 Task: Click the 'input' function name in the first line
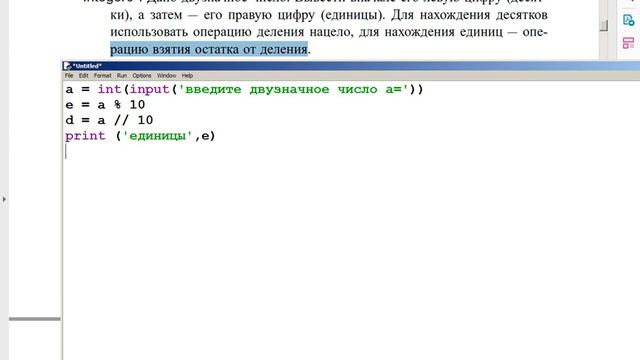point(149,90)
